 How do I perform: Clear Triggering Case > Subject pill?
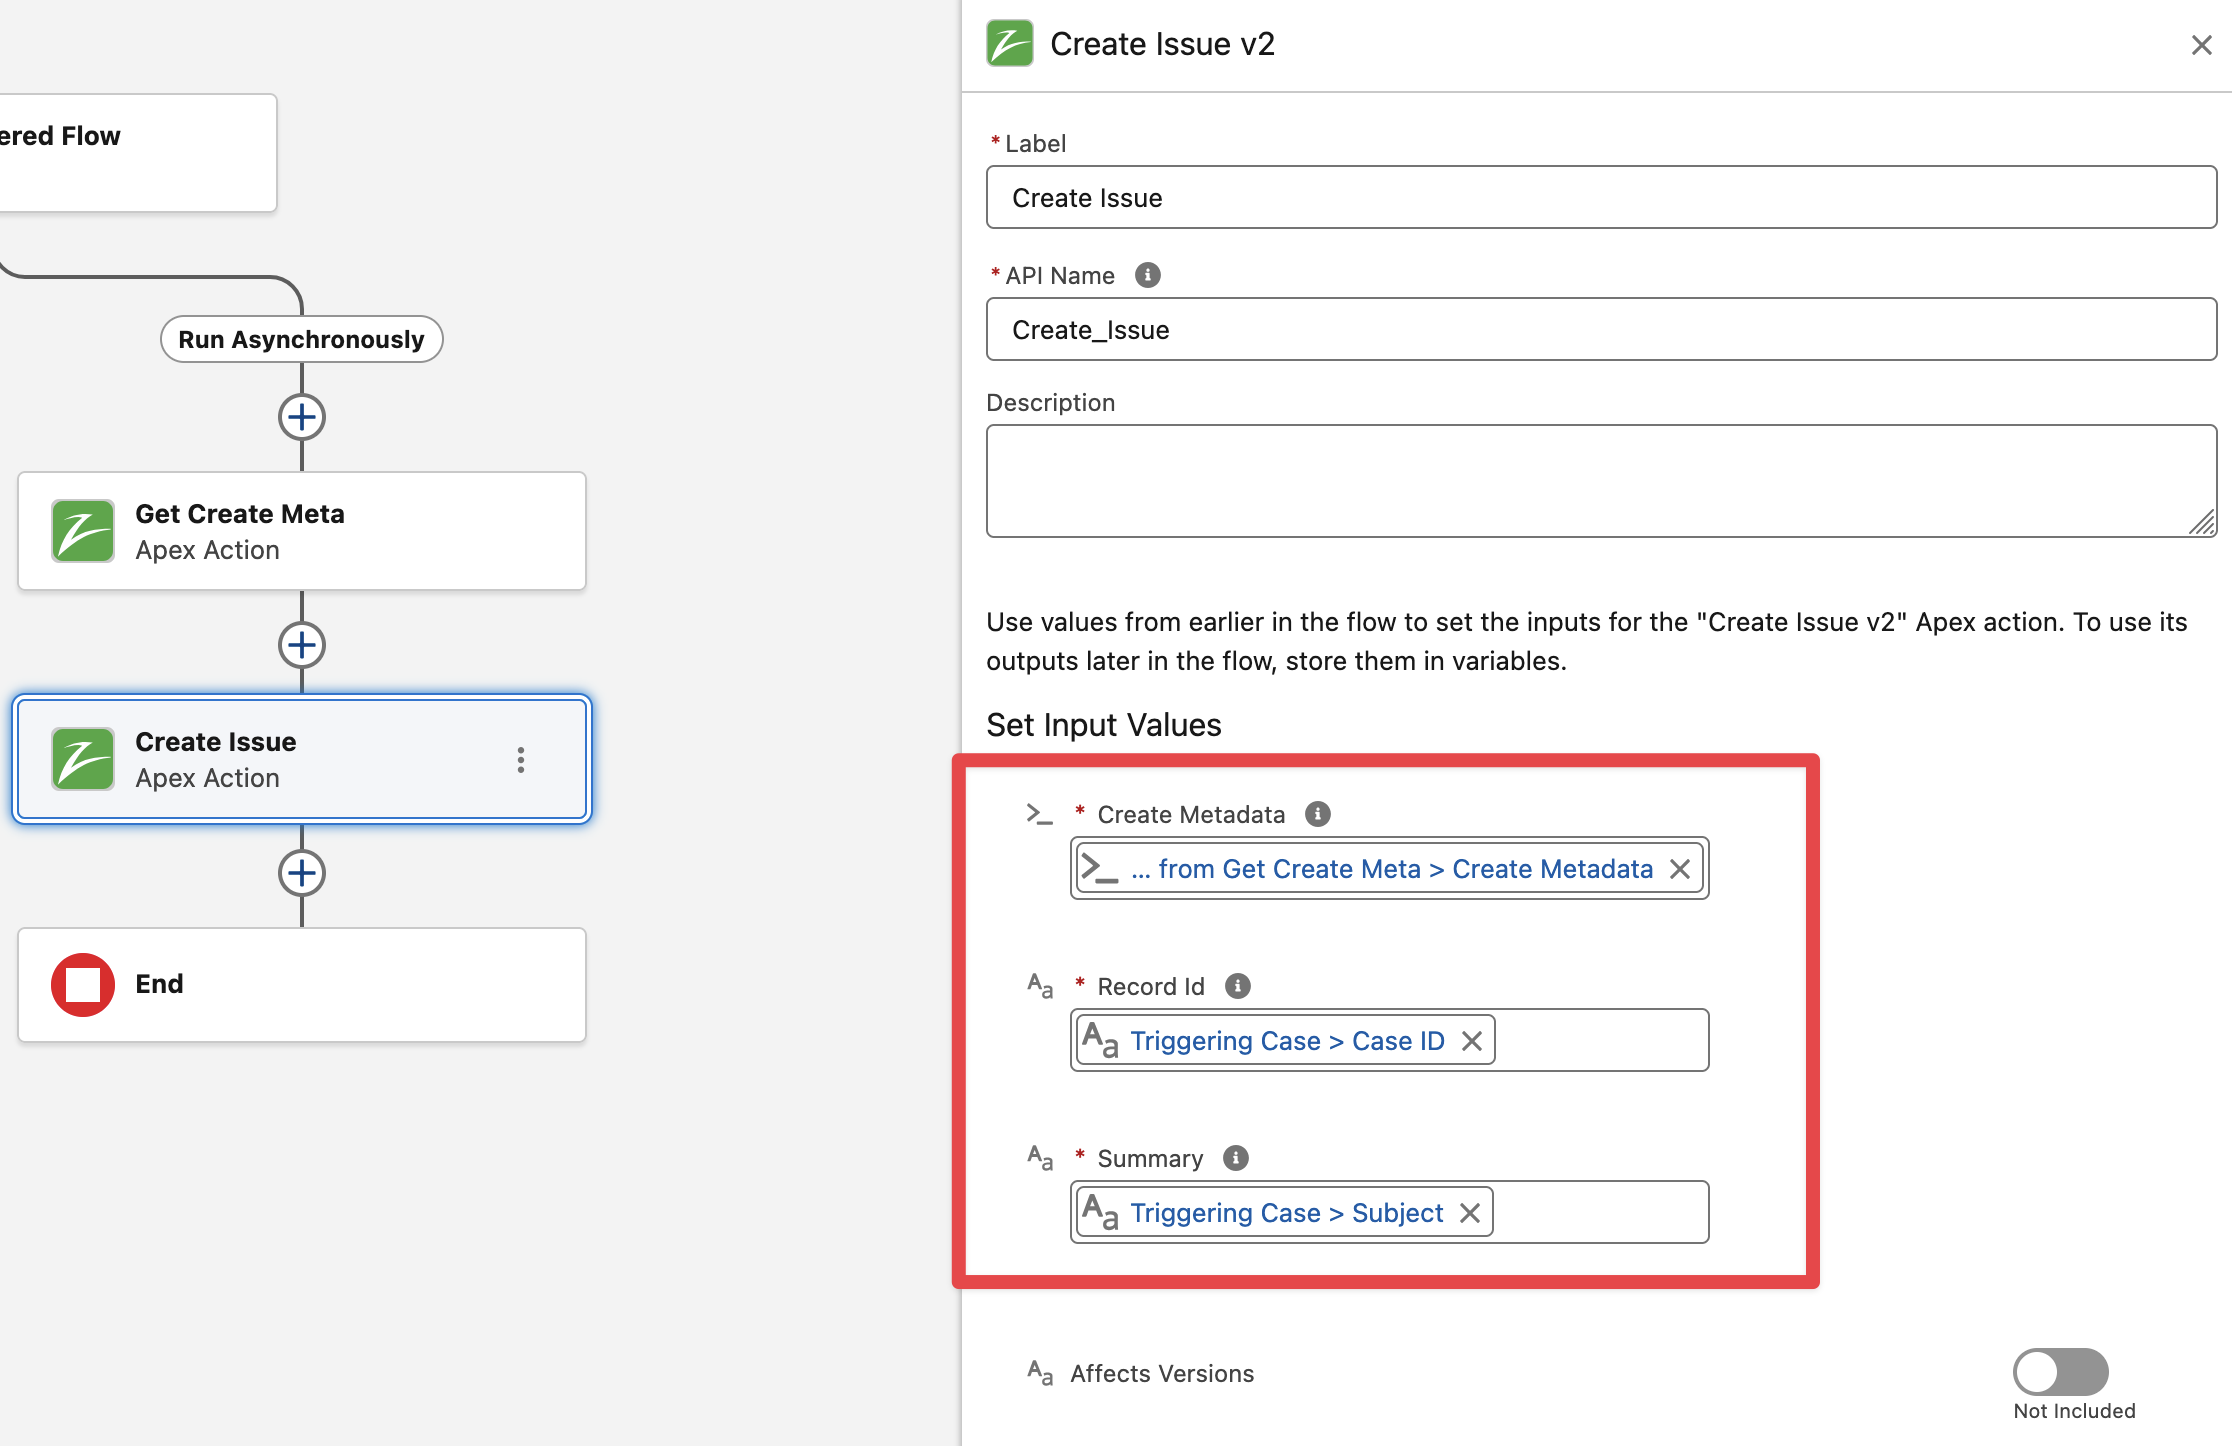tap(1469, 1213)
